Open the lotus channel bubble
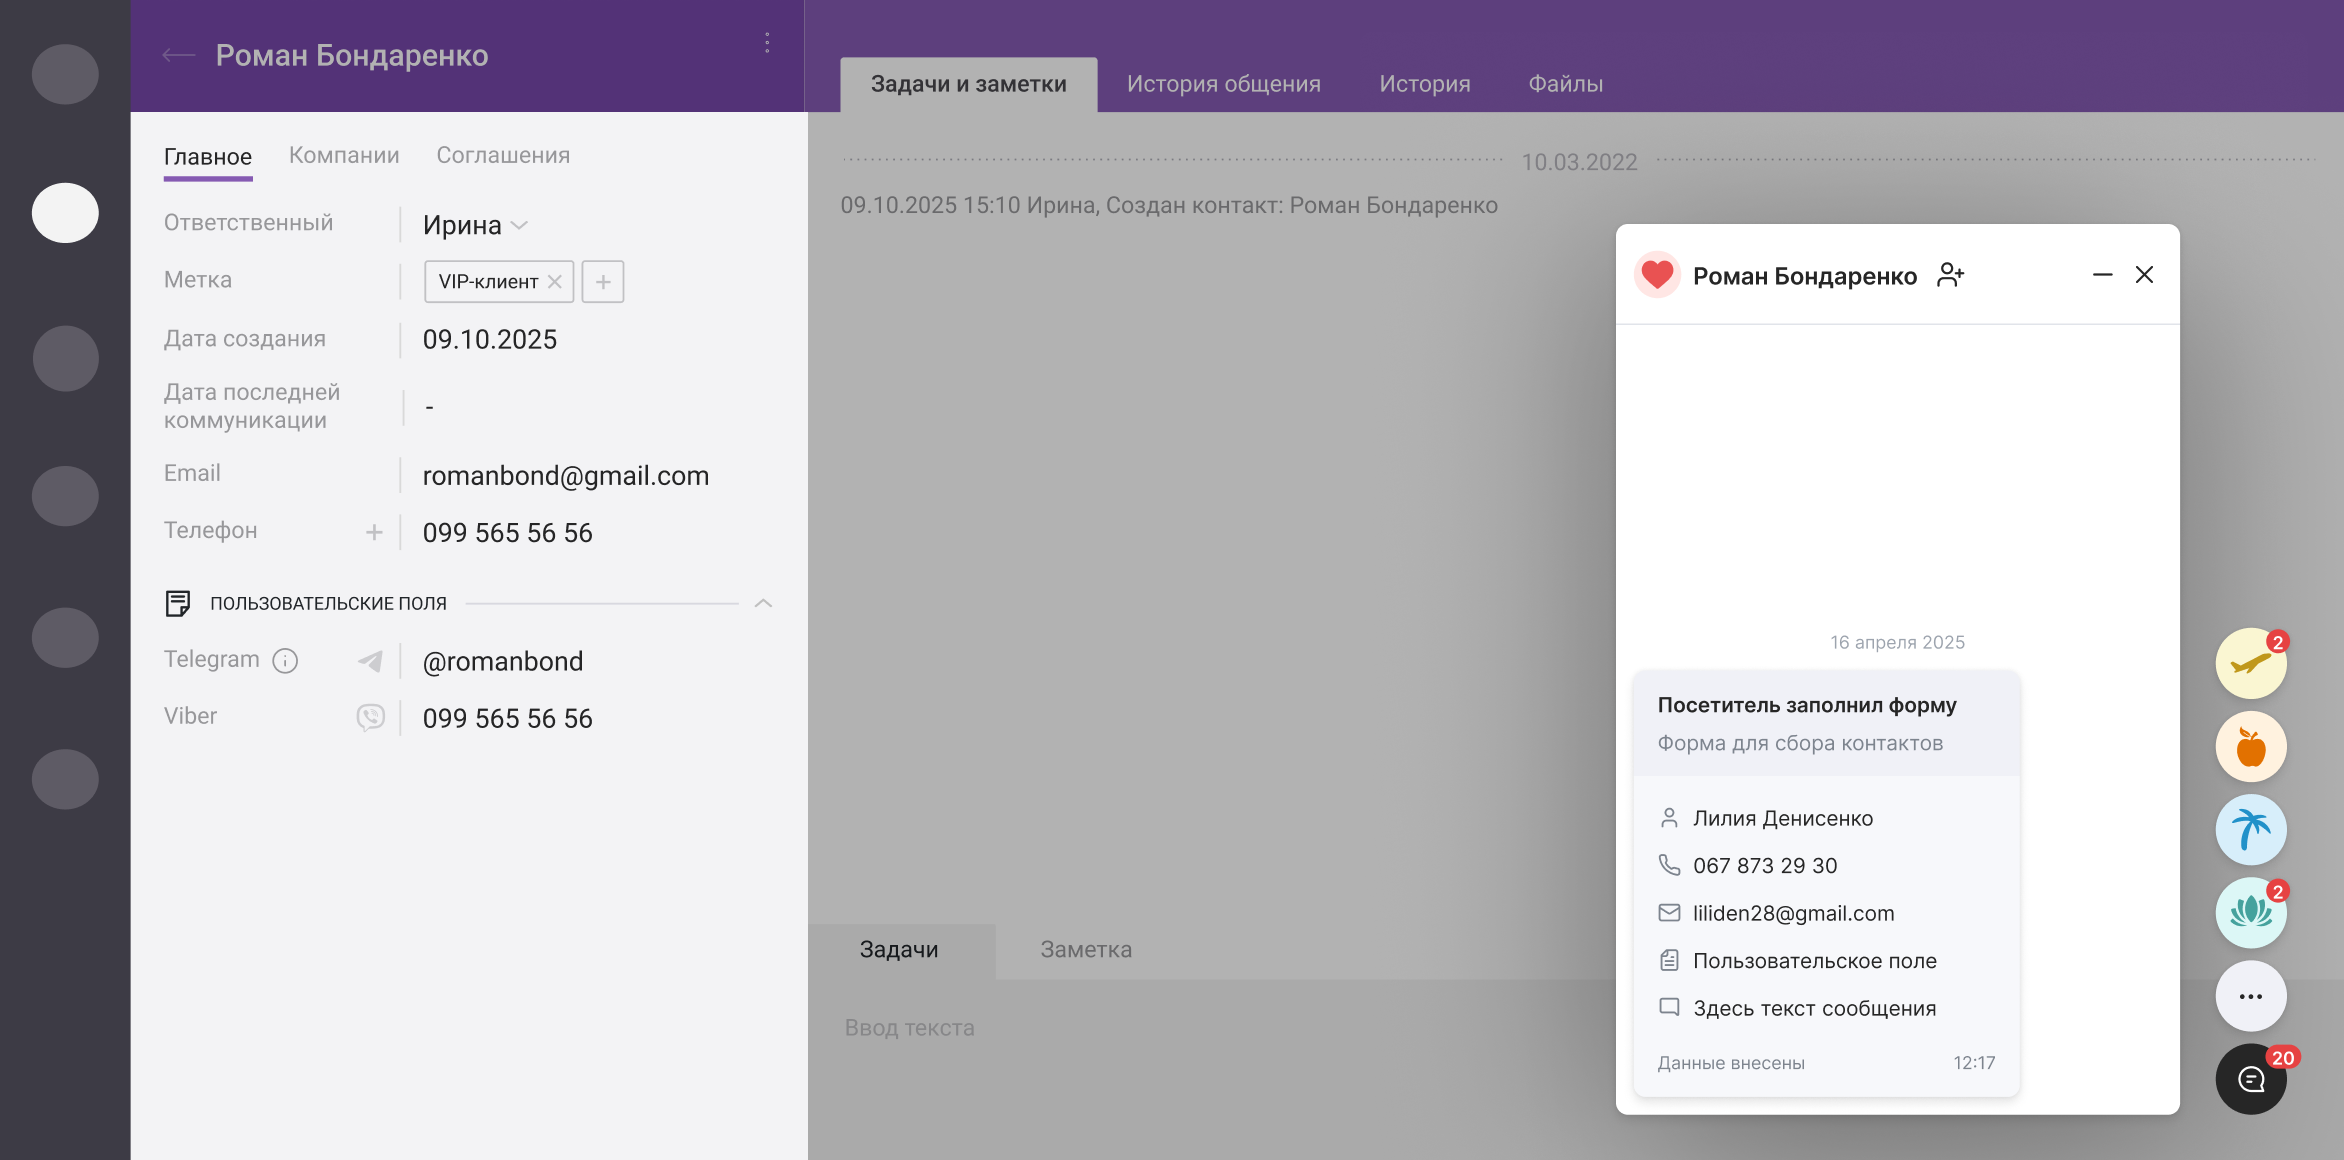Image resolution: width=2344 pixels, height=1160 pixels. 2250,912
